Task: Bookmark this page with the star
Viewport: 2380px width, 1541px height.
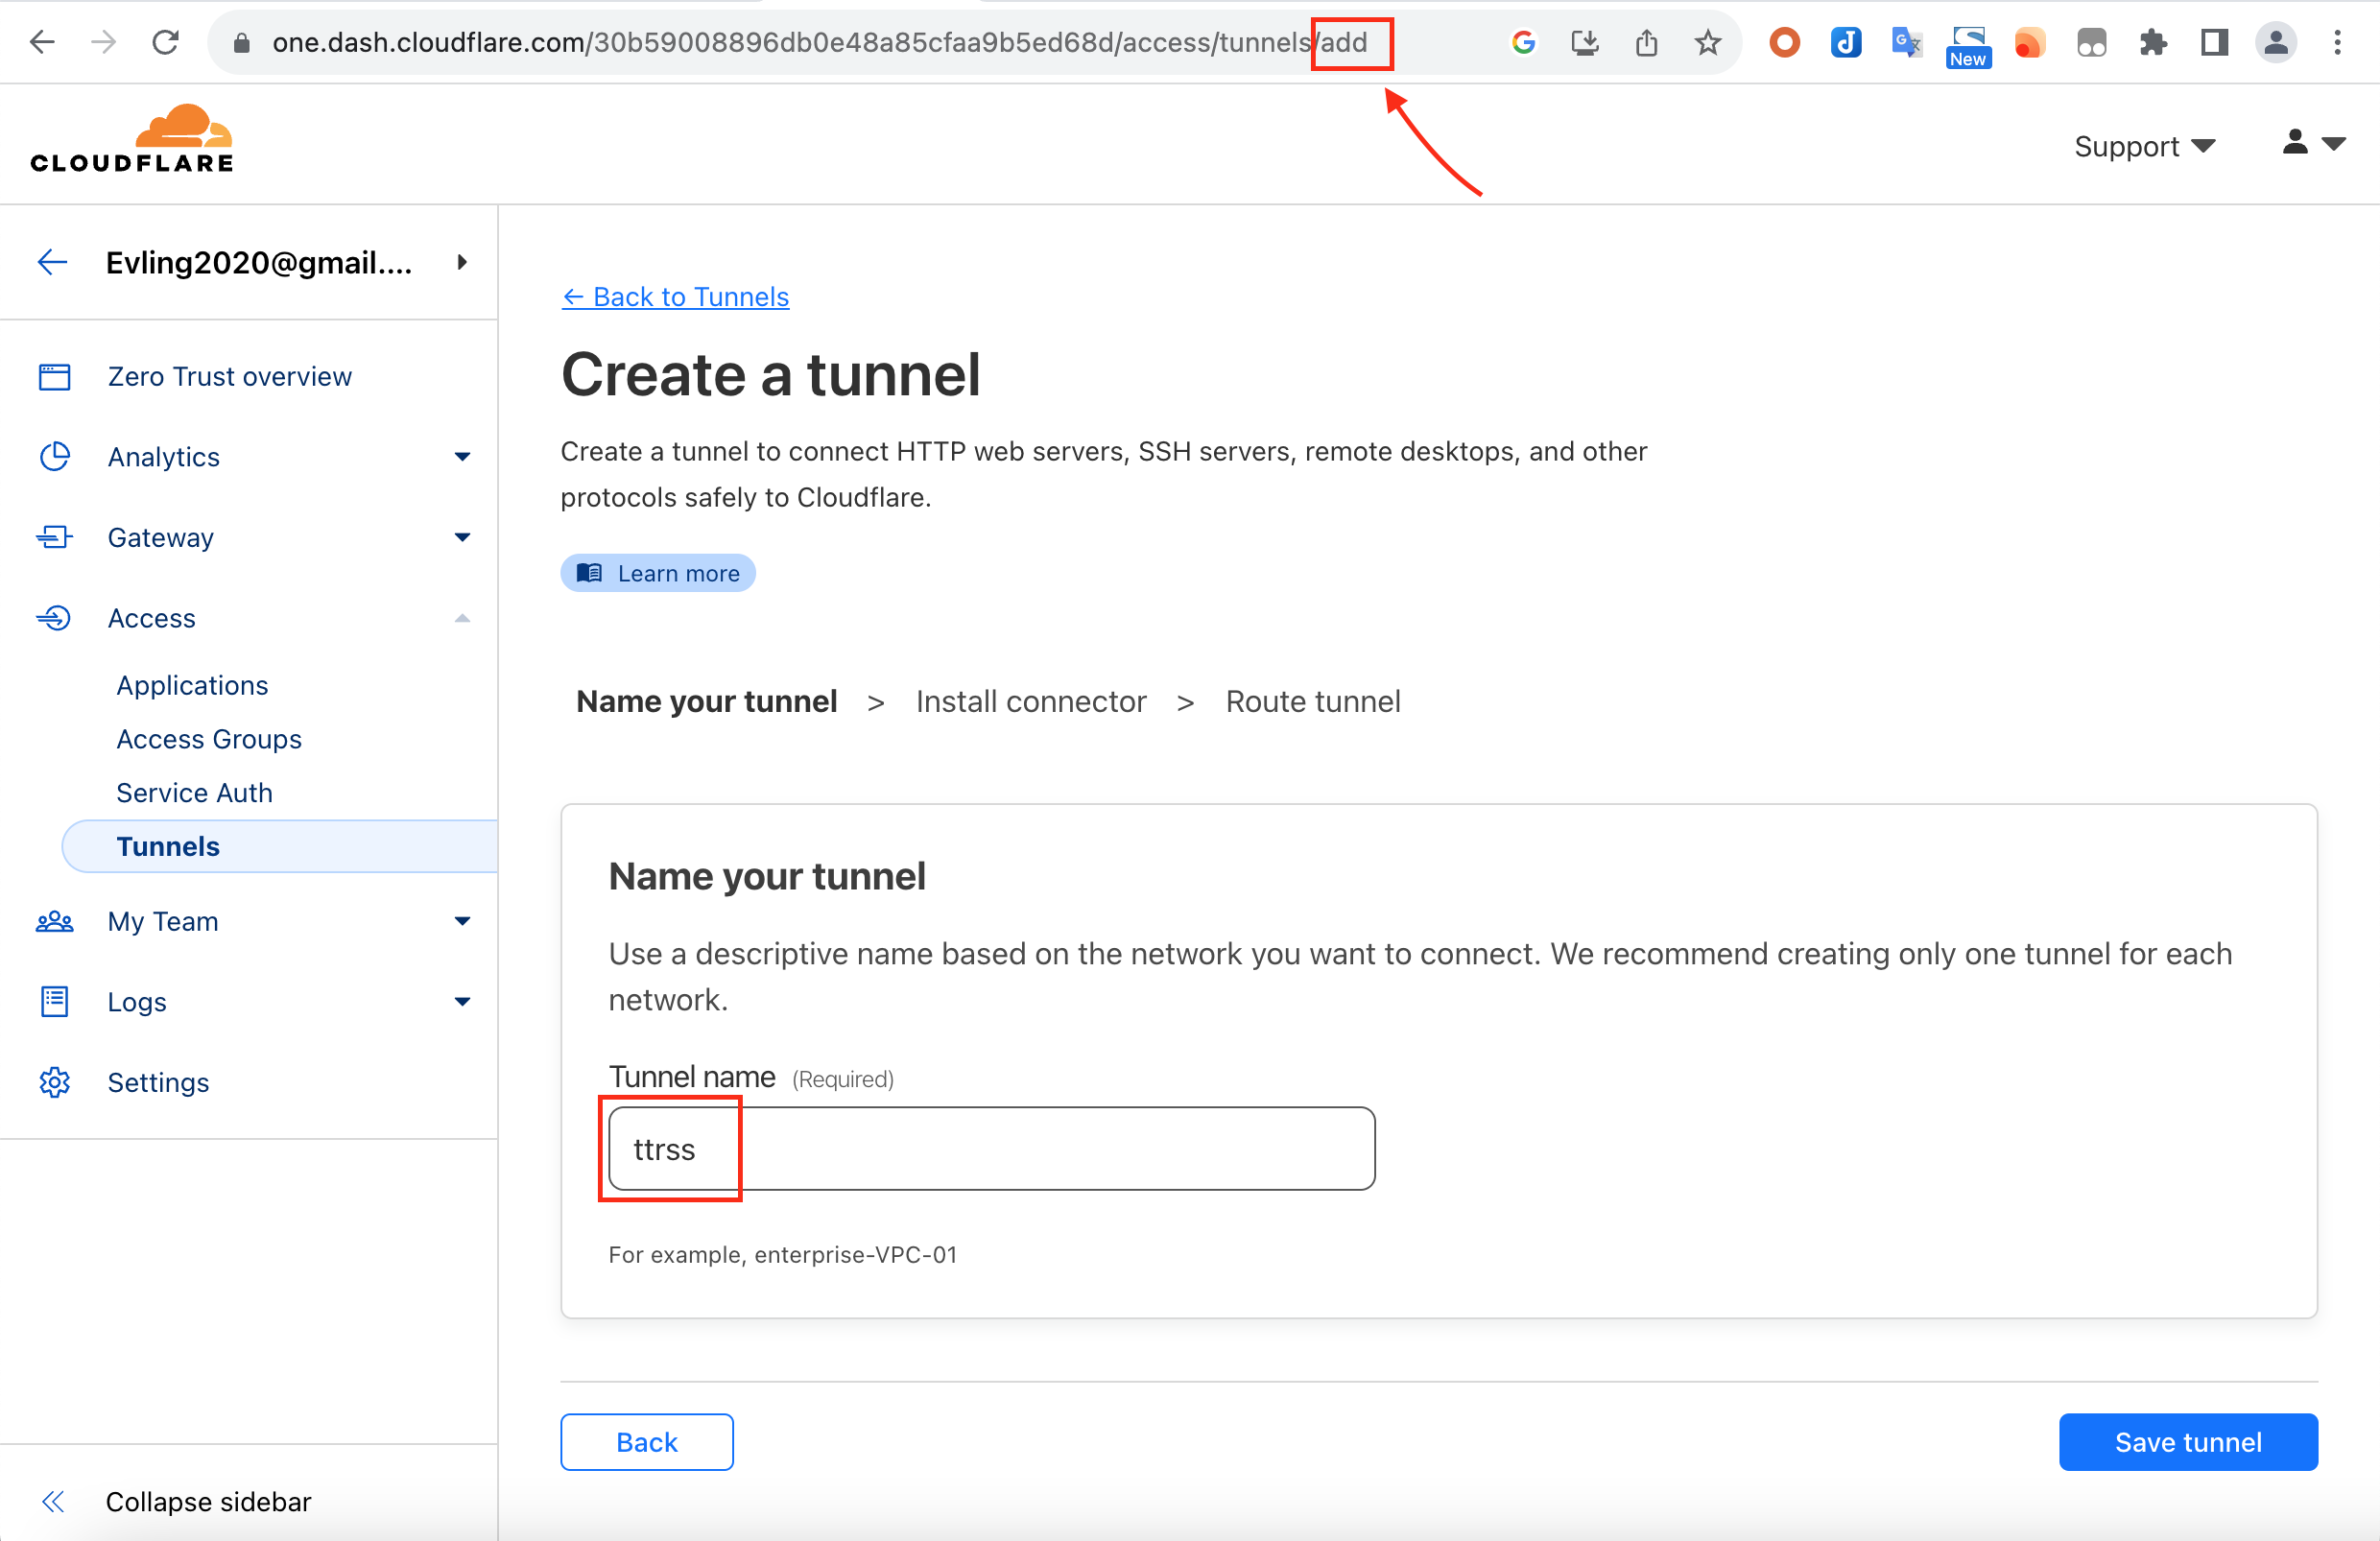Action: pos(1708,42)
